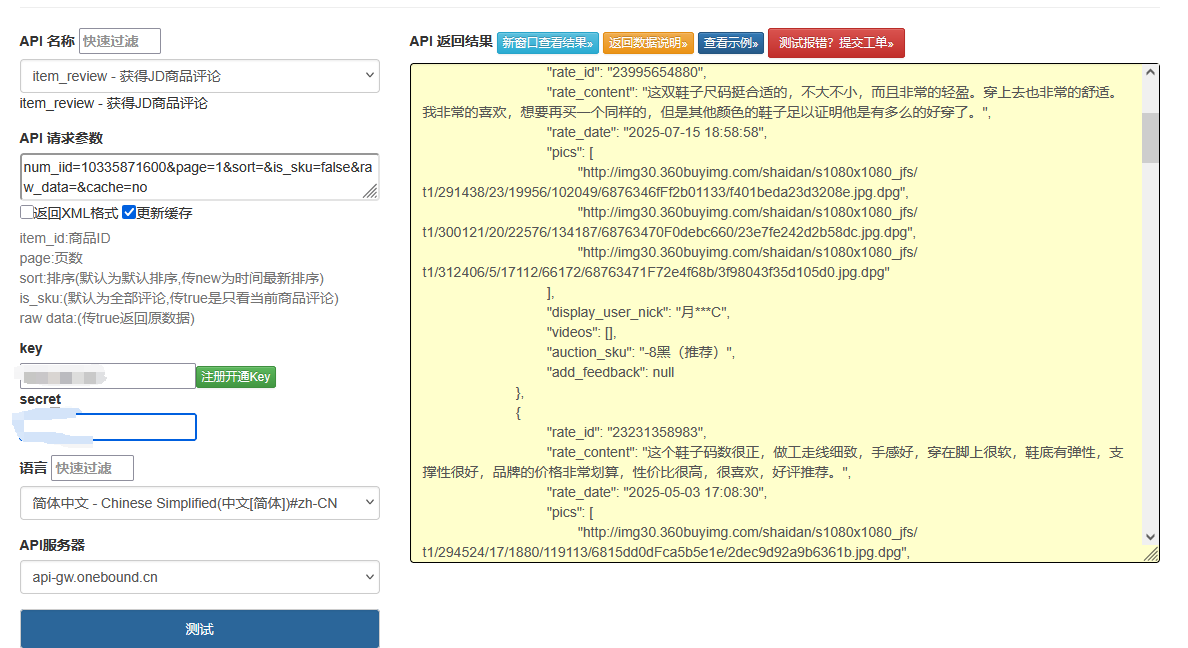Click the orange 返回数据说明 button
The height and width of the screenshot is (648, 1188).
pyautogui.click(x=648, y=42)
